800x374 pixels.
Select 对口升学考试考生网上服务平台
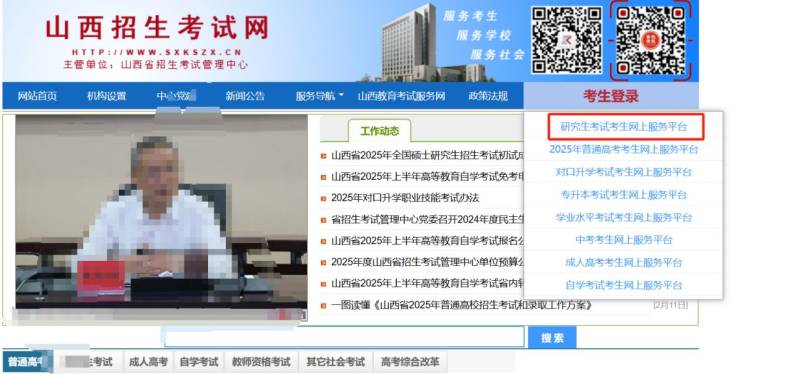point(623,172)
